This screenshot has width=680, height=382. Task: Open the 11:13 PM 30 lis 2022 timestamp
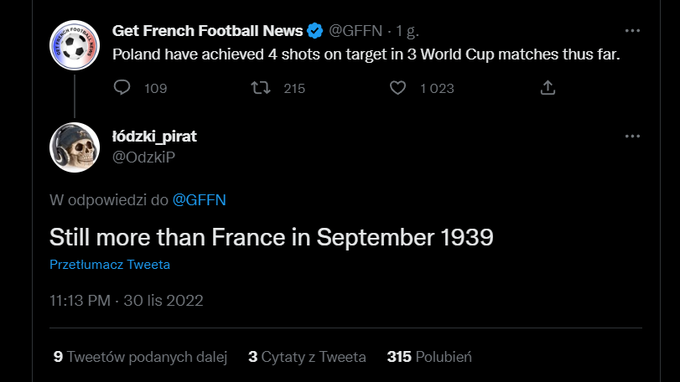pos(126,300)
